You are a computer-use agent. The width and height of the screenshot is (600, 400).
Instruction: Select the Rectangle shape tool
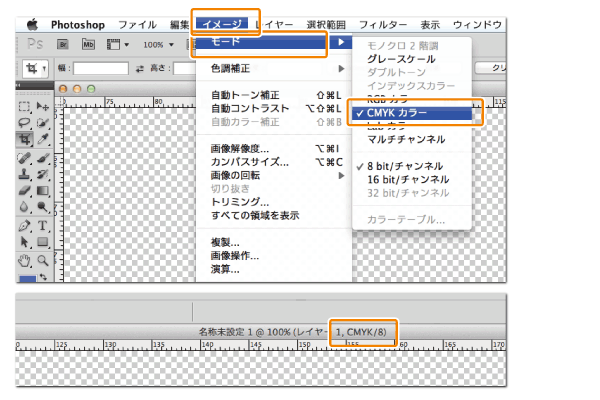point(42,242)
